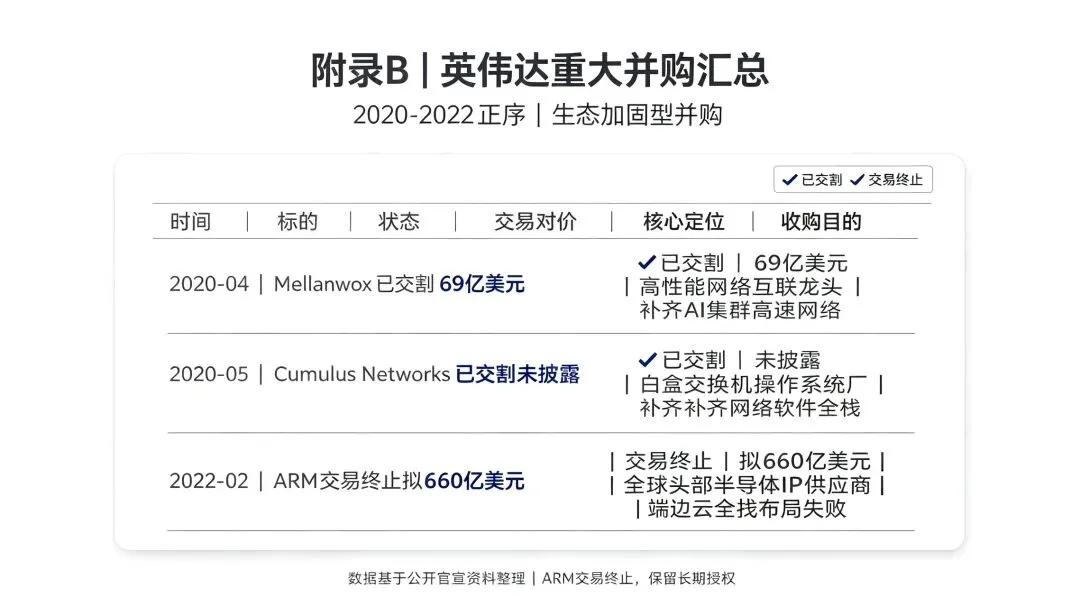This screenshot has width=1080, height=607.
Task: Click the ARM交易终止拟 text
Action: (x=348, y=481)
